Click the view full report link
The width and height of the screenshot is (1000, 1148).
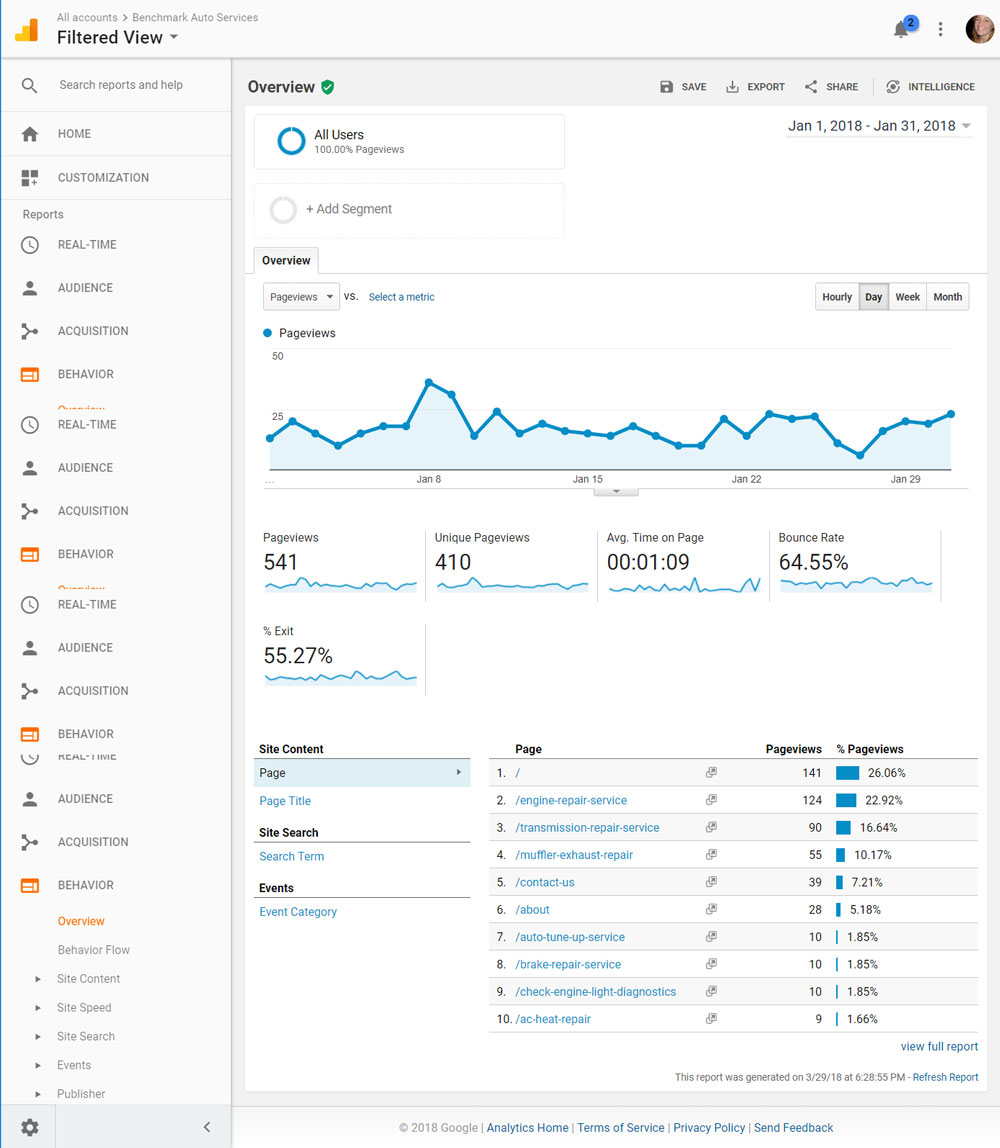(939, 1046)
